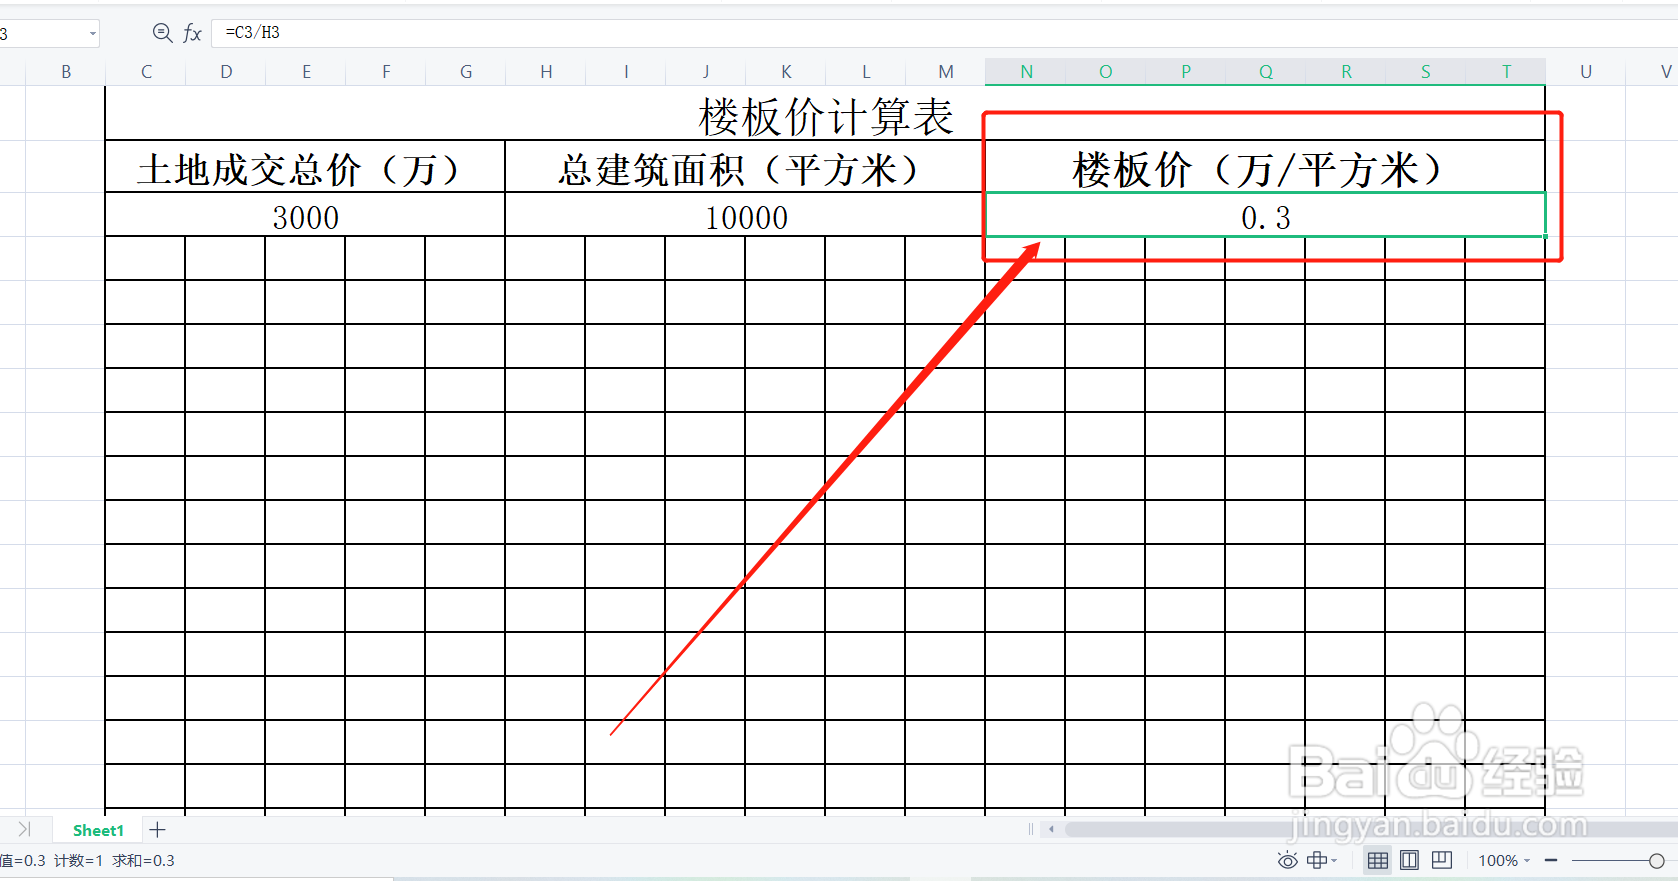Select column R header
The width and height of the screenshot is (1678, 881).
pyautogui.click(x=1346, y=72)
